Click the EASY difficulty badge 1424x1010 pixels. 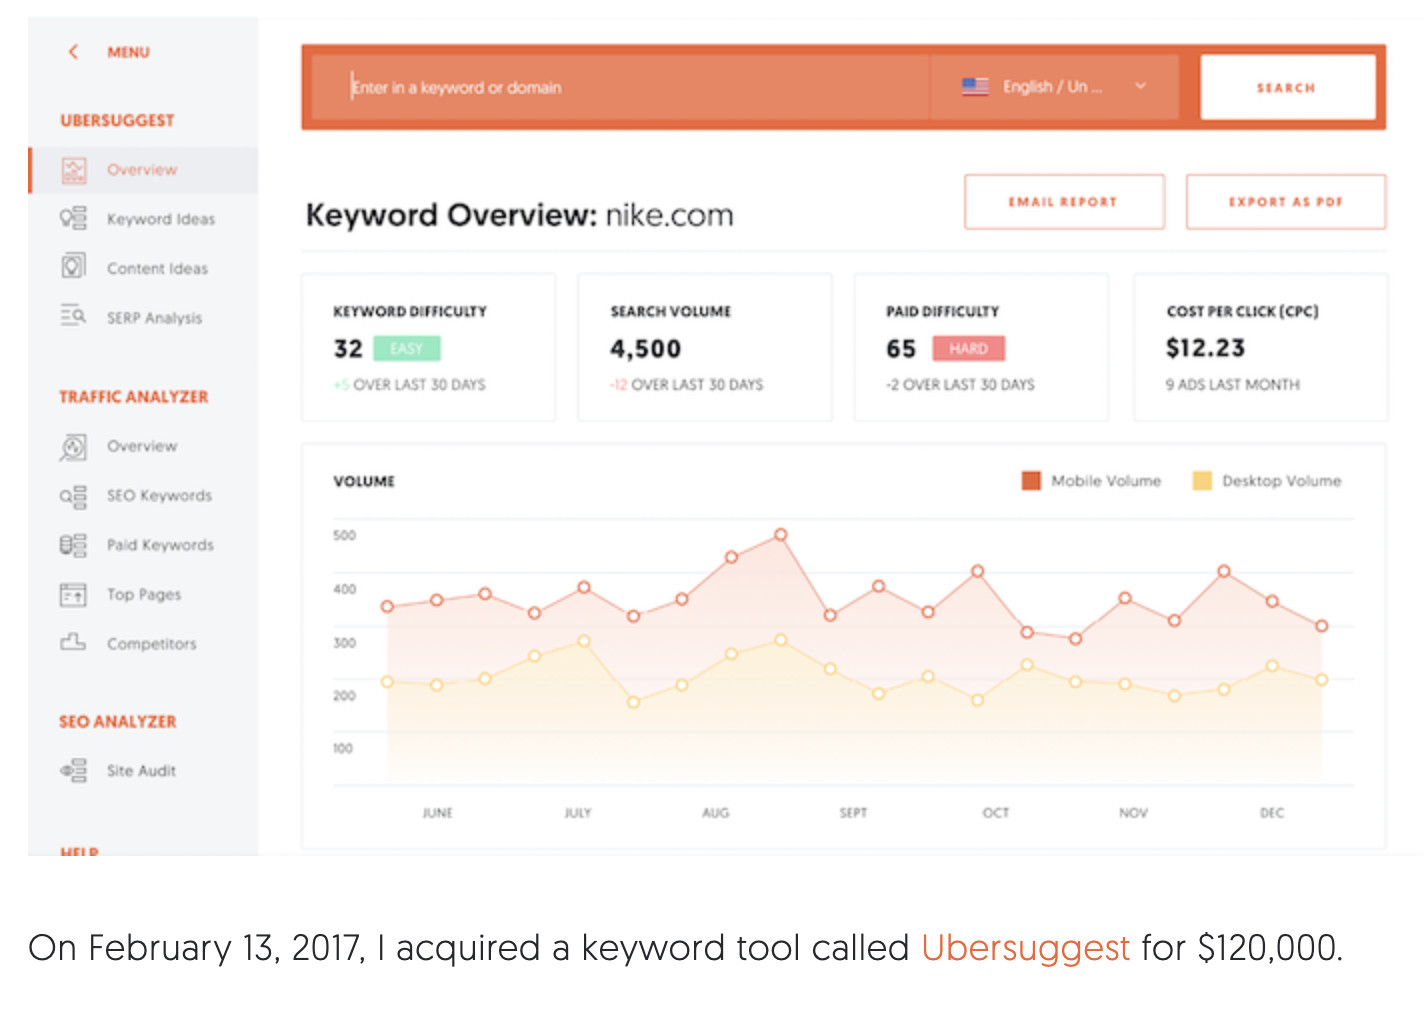click(406, 348)
